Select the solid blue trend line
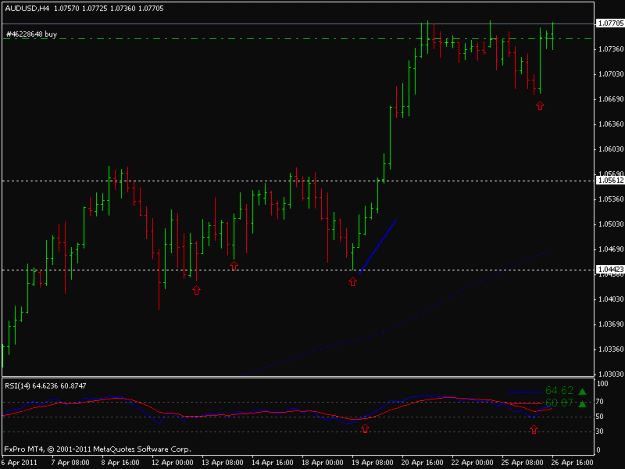The width and height of the screenshot is (625, 469). [x=378, y=246]
